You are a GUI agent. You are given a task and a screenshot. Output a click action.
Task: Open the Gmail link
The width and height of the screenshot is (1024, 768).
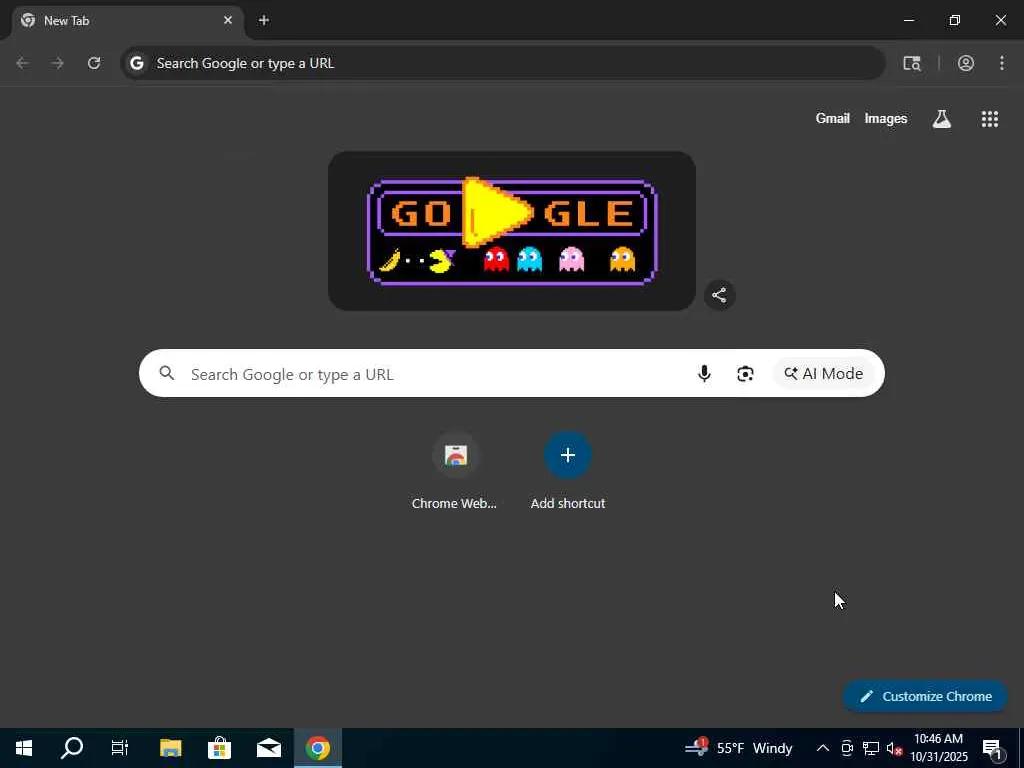[833, 118]
